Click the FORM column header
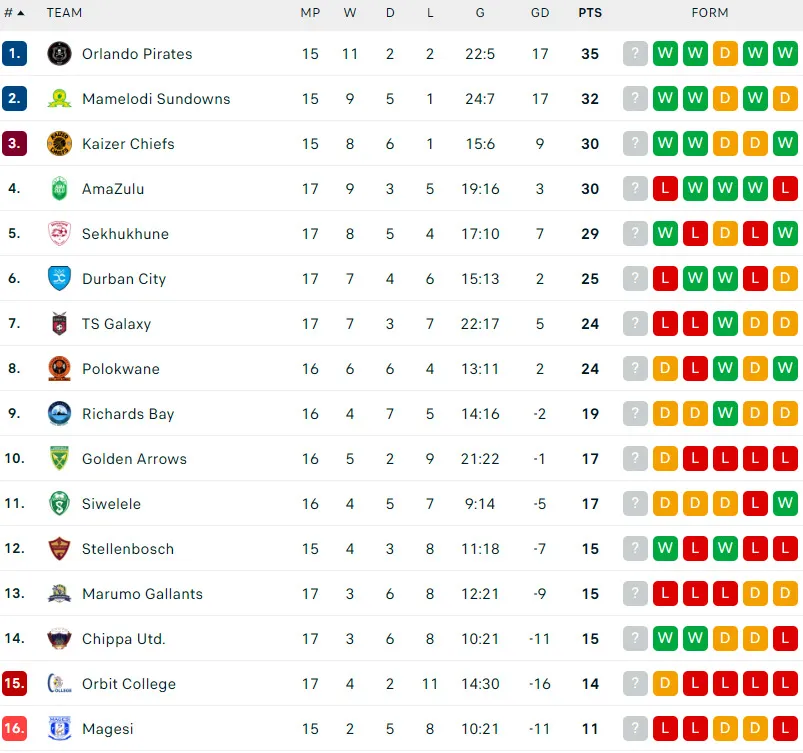The height and width of the screenshot is (753, 803). (x=710, y=13)
